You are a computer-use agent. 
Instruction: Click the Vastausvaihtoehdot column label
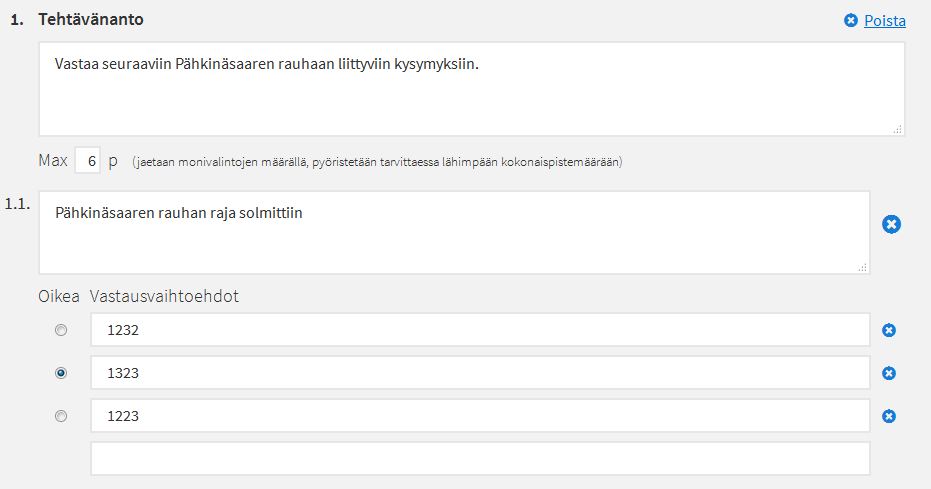[x=164, y=296]
